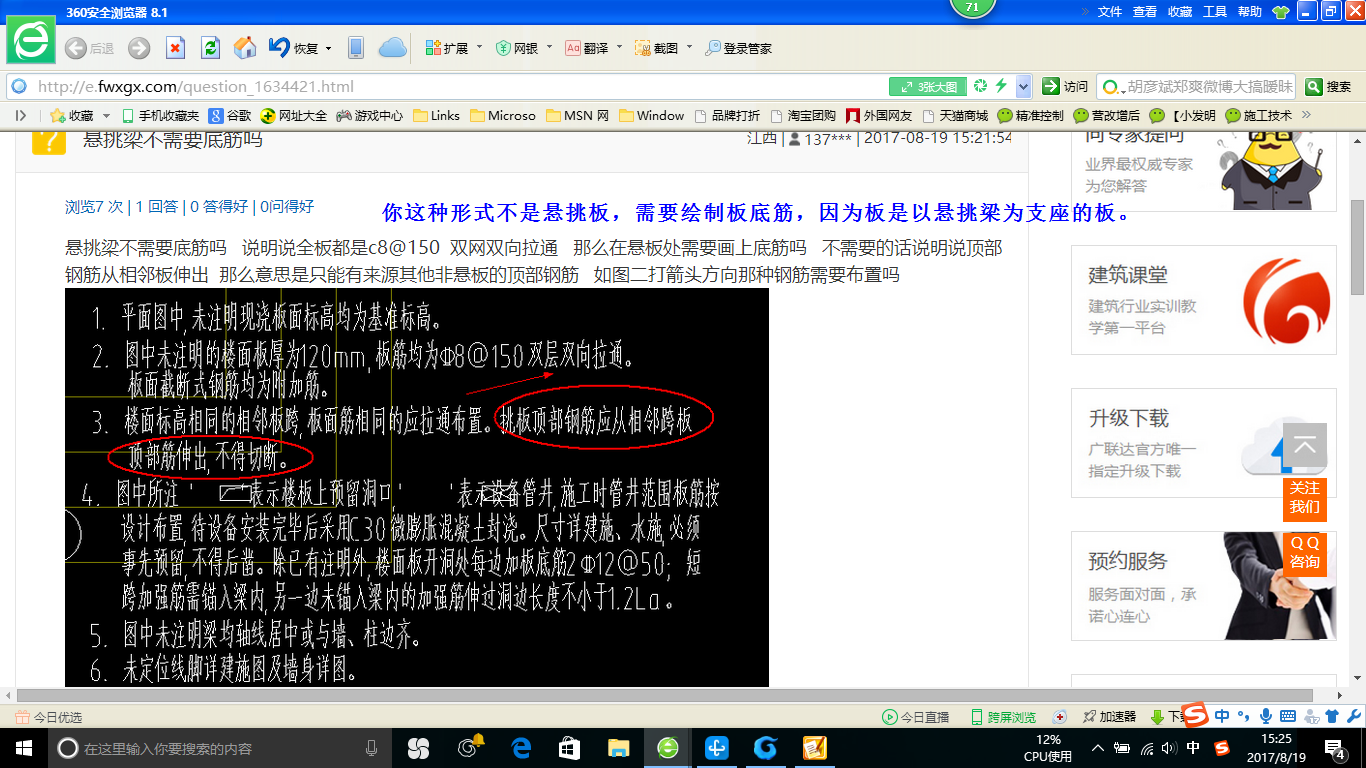Screen dimensions: 1366x768
Task: Click the 升级下载 sidebar card
Action: [x=1203, y=443]
